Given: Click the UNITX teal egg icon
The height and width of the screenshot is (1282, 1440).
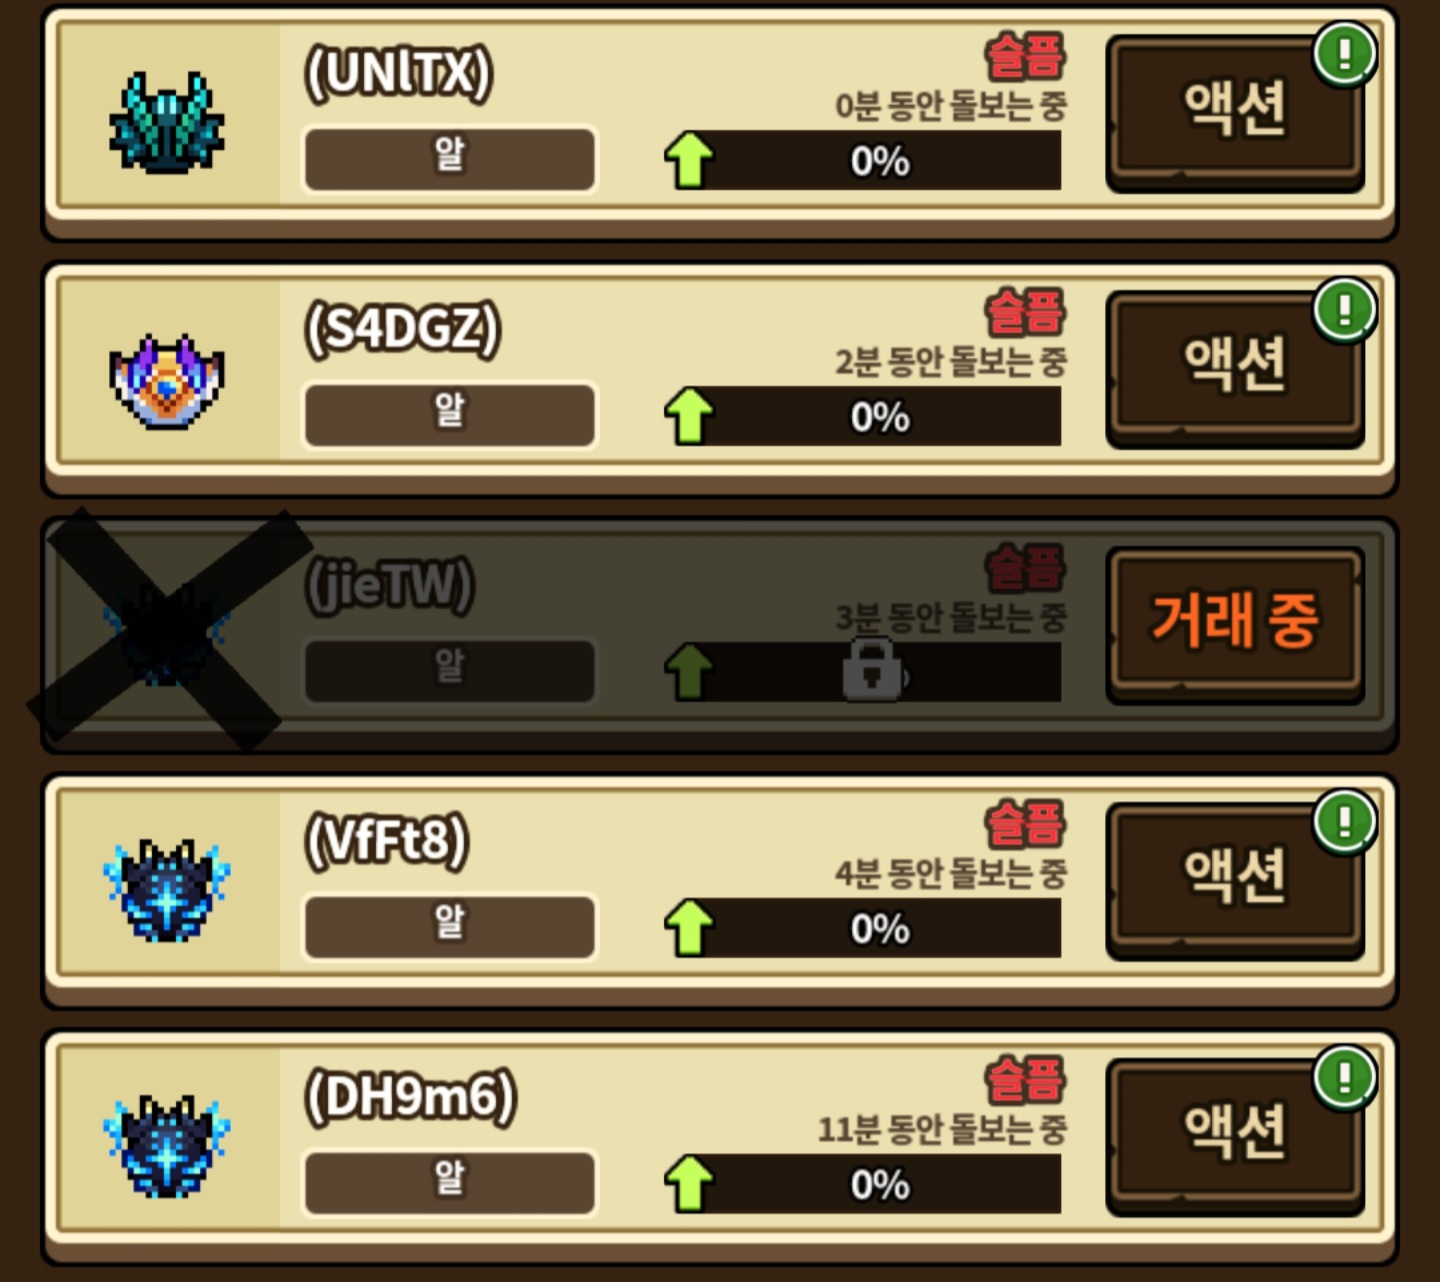Looking at the screenshot, I should point(167,123).
